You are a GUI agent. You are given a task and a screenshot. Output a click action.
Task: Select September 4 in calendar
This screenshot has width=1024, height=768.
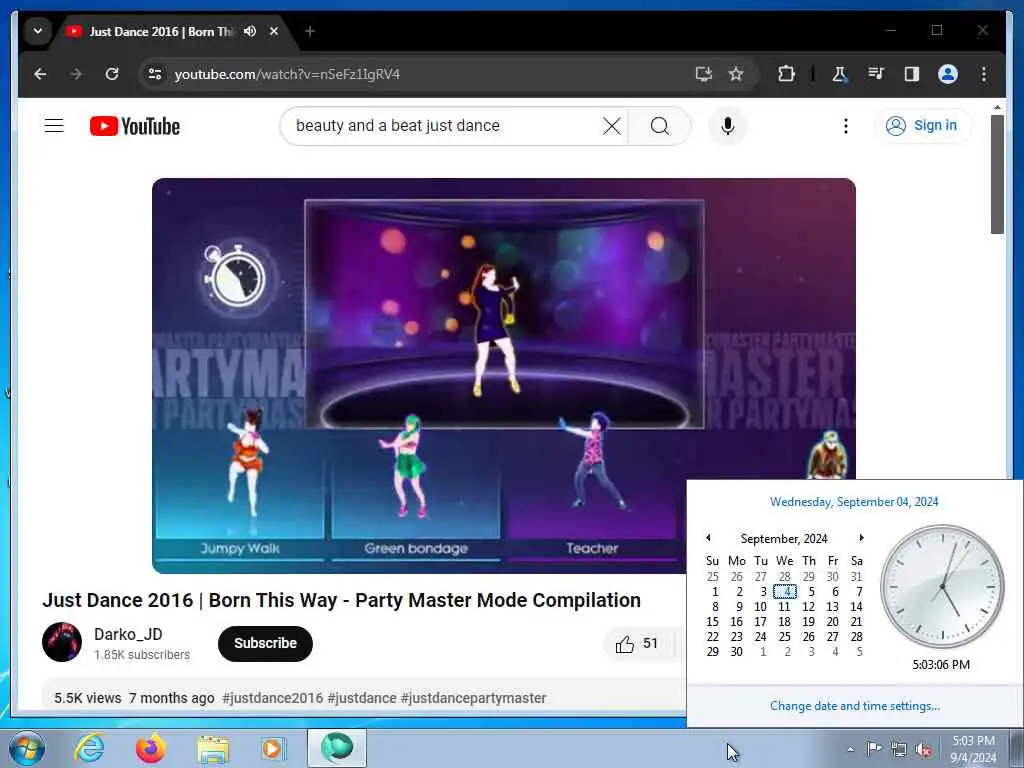(786, 592)
